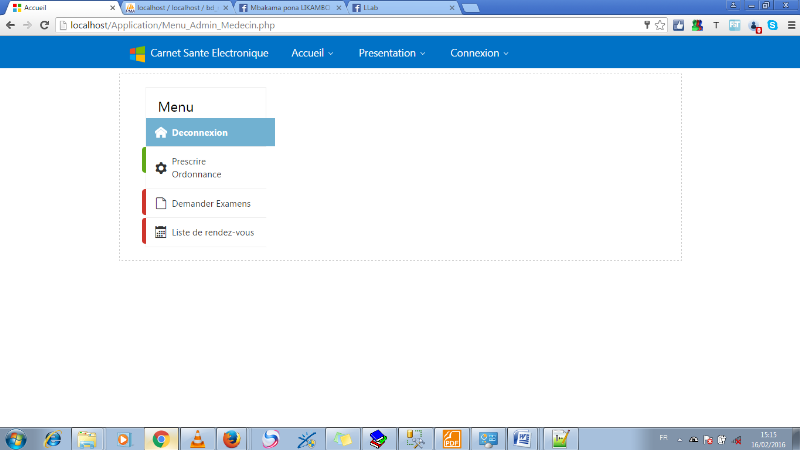Open the sticky notes icon in the taskbar
The width and height of the screenshot is (800, 450).
pos(342,439)
